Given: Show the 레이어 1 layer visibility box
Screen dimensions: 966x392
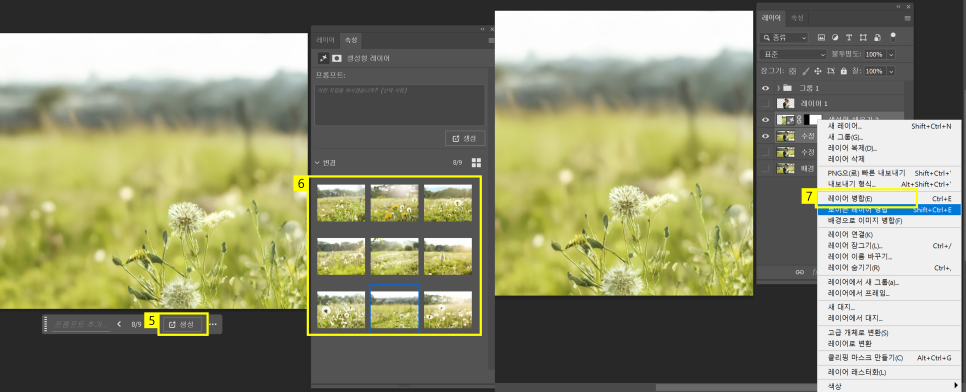Looking at the screenshot, I should click(766, 104).
